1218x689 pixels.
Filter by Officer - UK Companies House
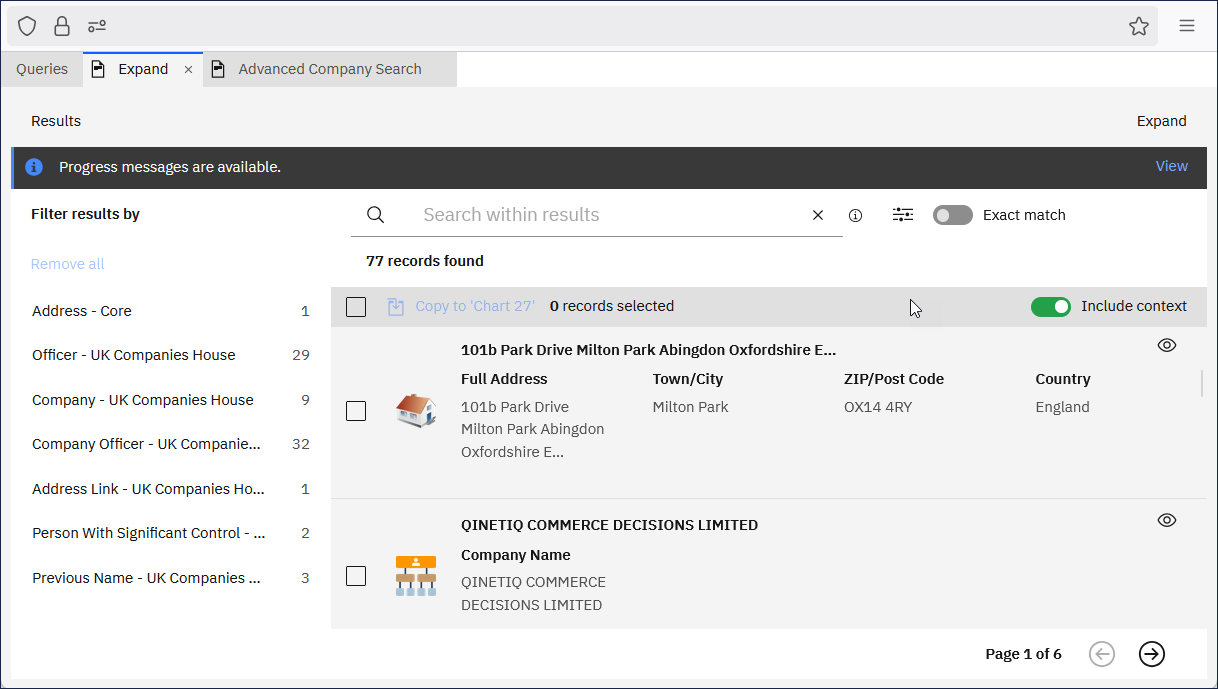171,355
